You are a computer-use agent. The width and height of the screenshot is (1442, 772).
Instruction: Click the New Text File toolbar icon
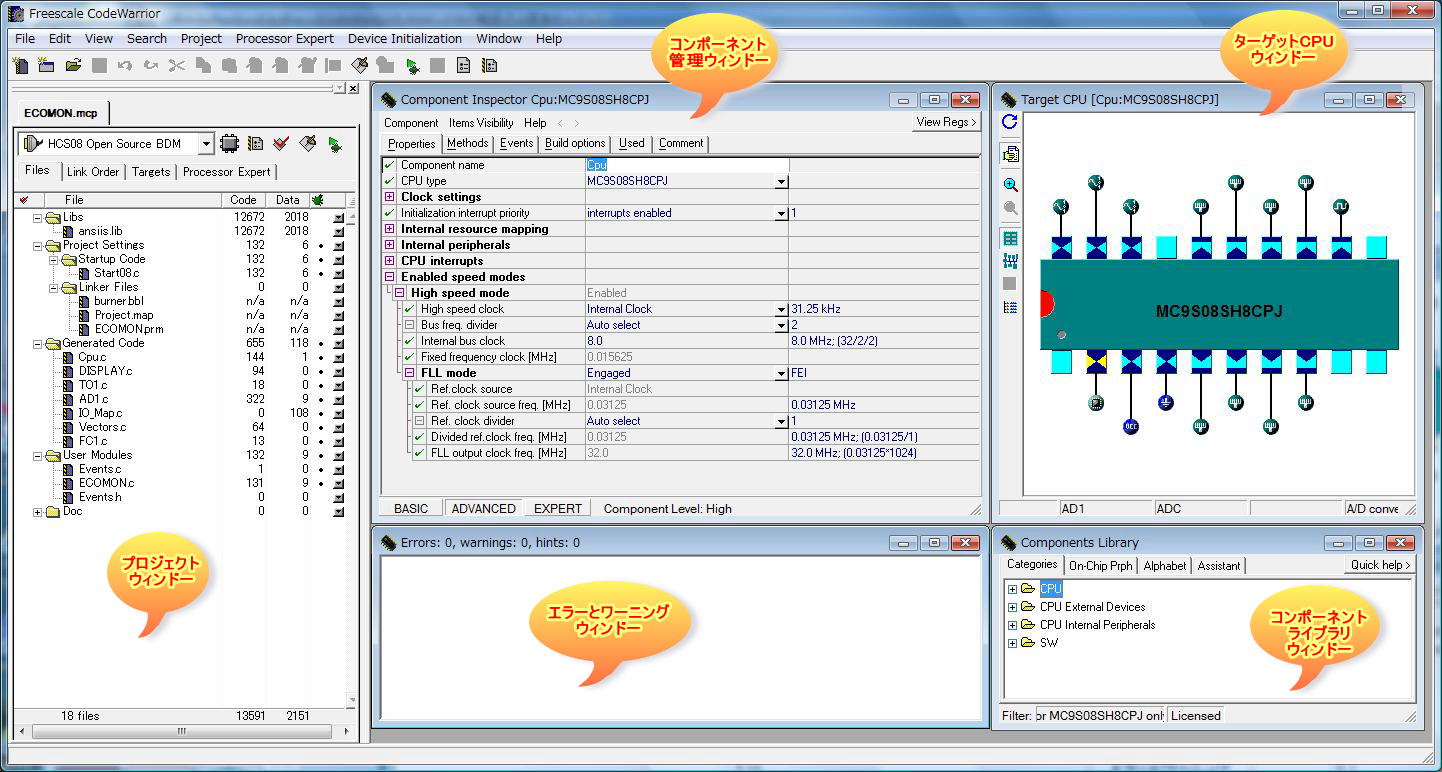pyautogui.click(x=20, y=65)
